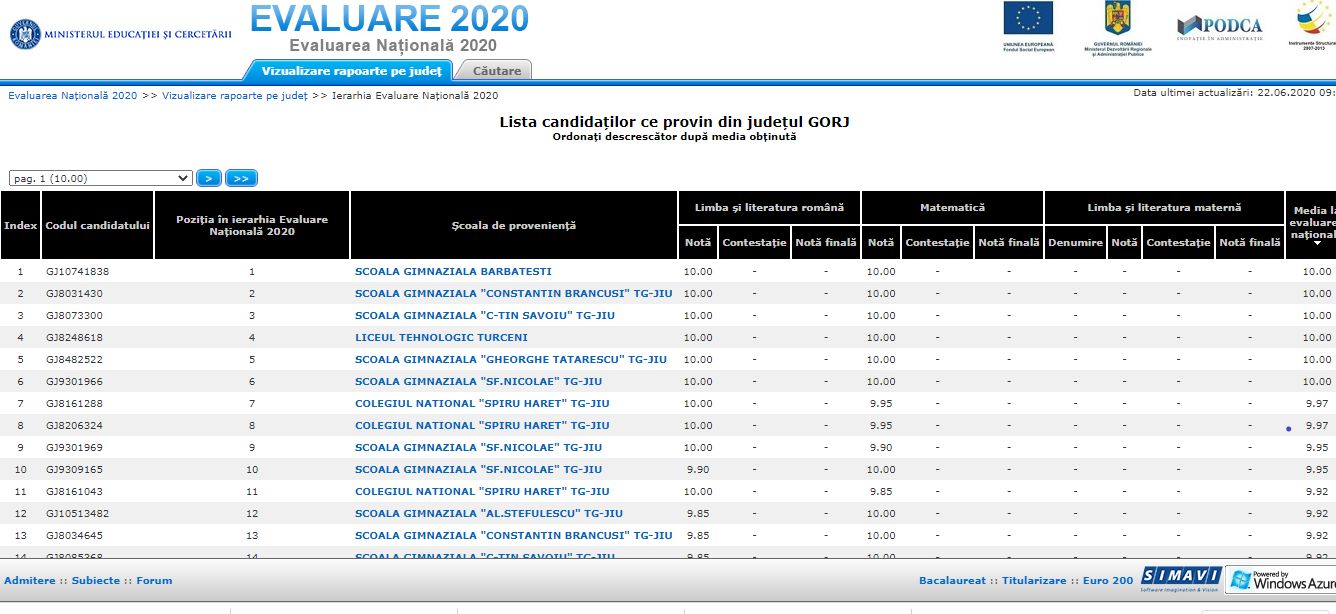Screen dimensions: 1336x614
Task: Click the Admitere footer link
Action: 30,580
